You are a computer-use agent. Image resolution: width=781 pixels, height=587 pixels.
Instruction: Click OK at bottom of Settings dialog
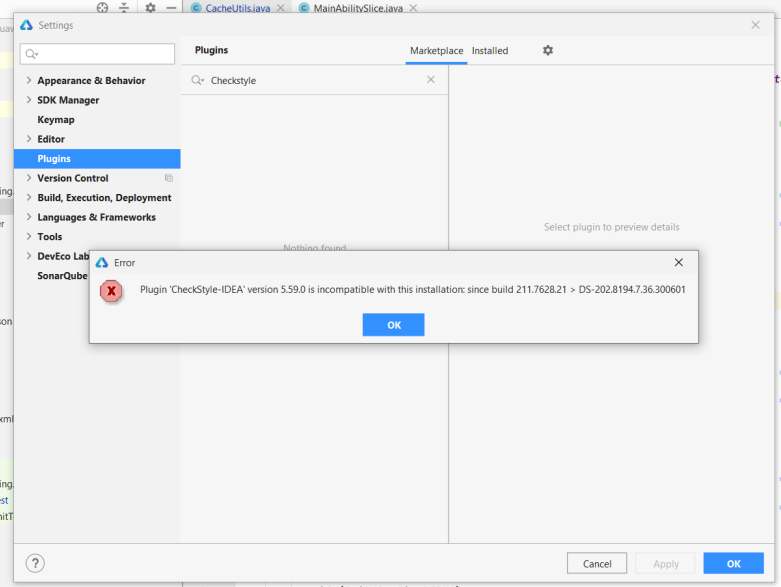point(733,564)
